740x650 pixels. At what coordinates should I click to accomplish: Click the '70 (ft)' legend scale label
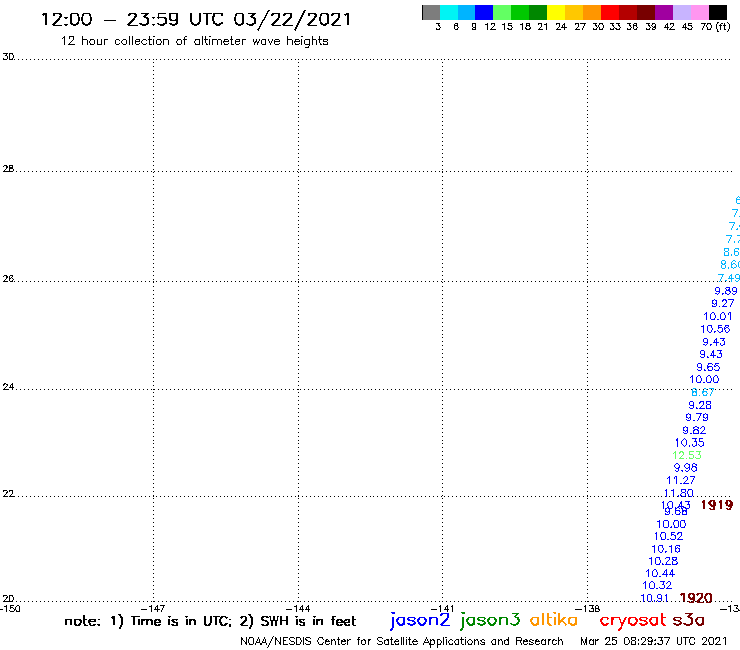pyautogui.click(x=715, y=26)
